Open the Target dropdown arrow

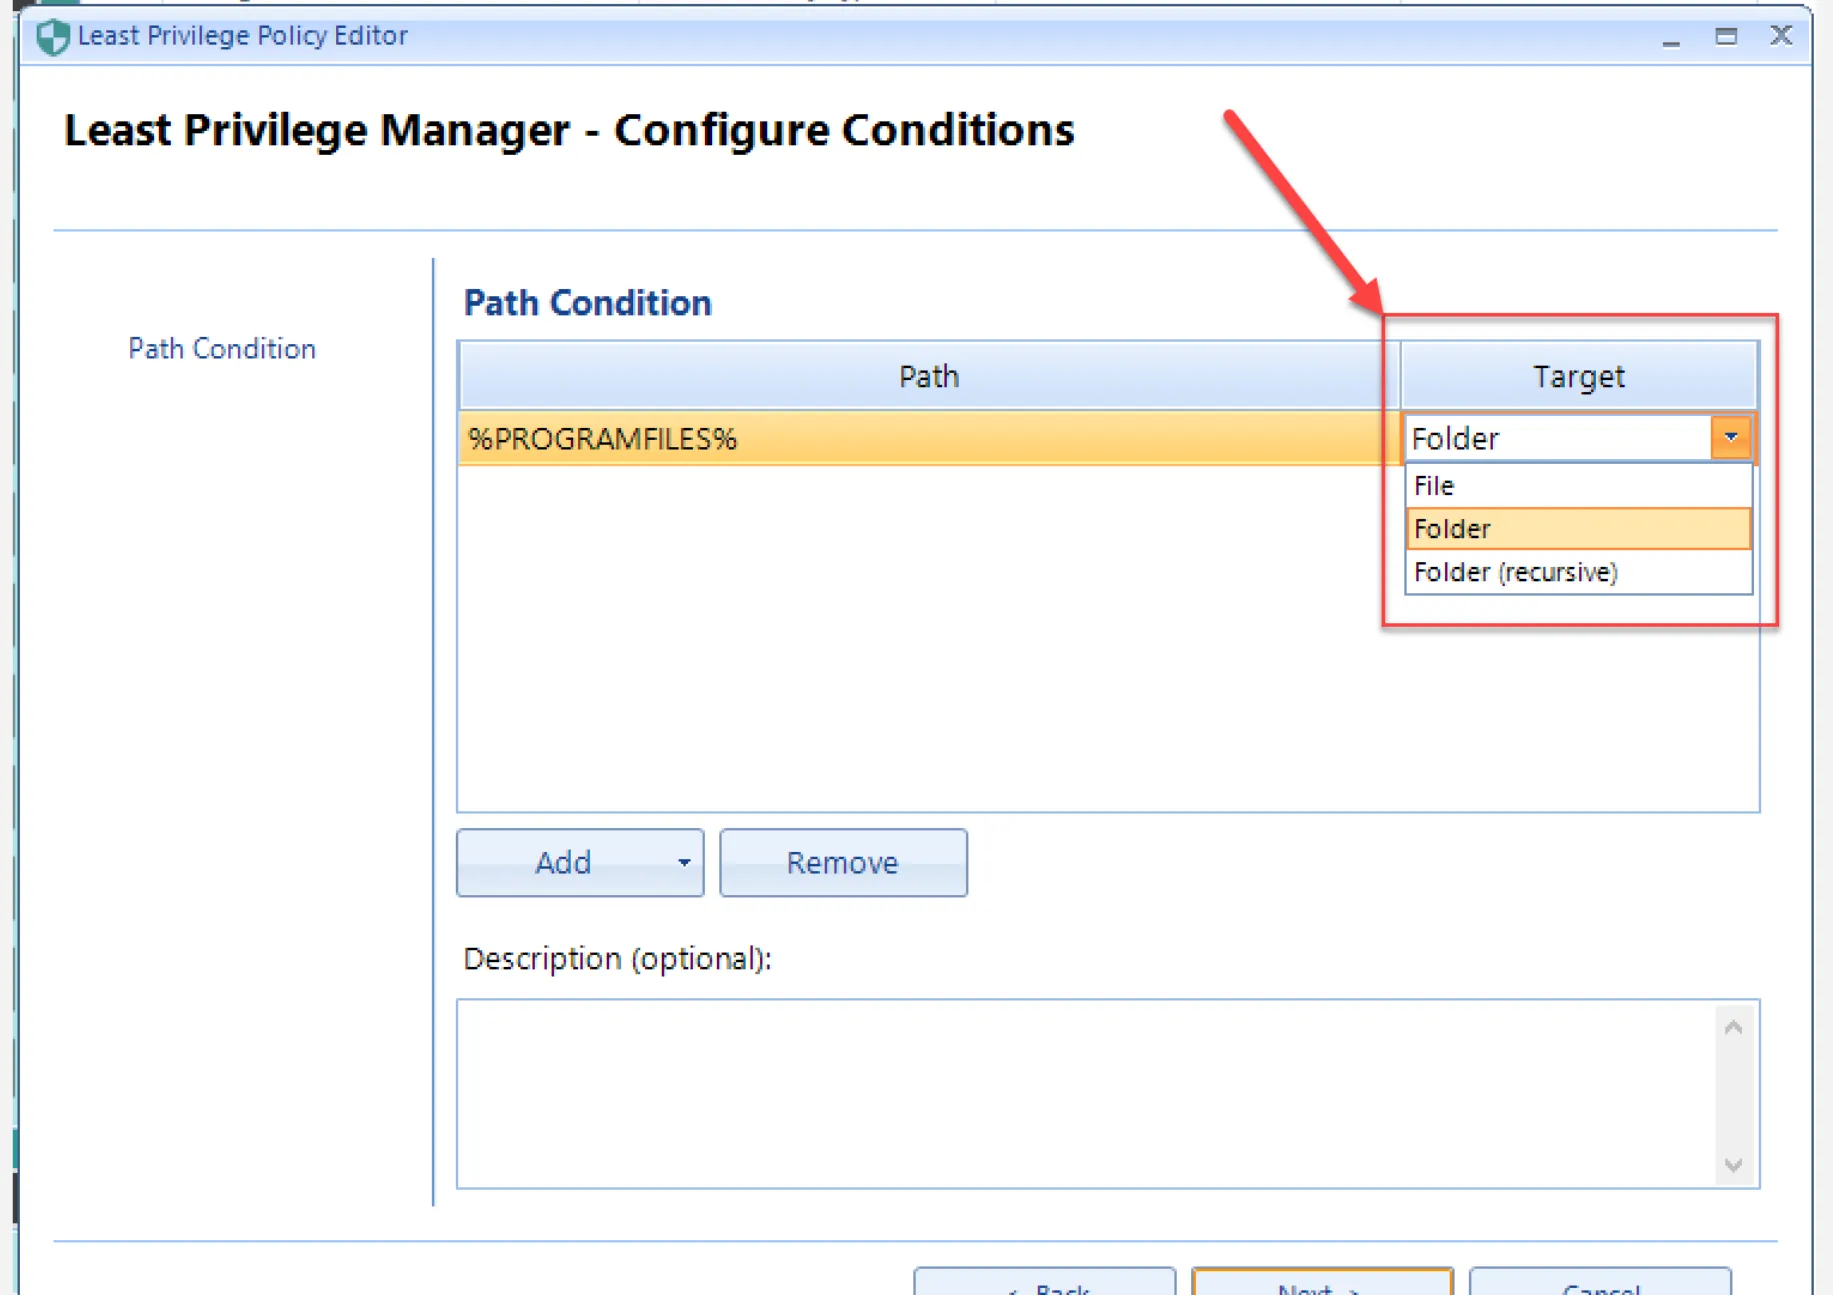tap(1730, 438)
